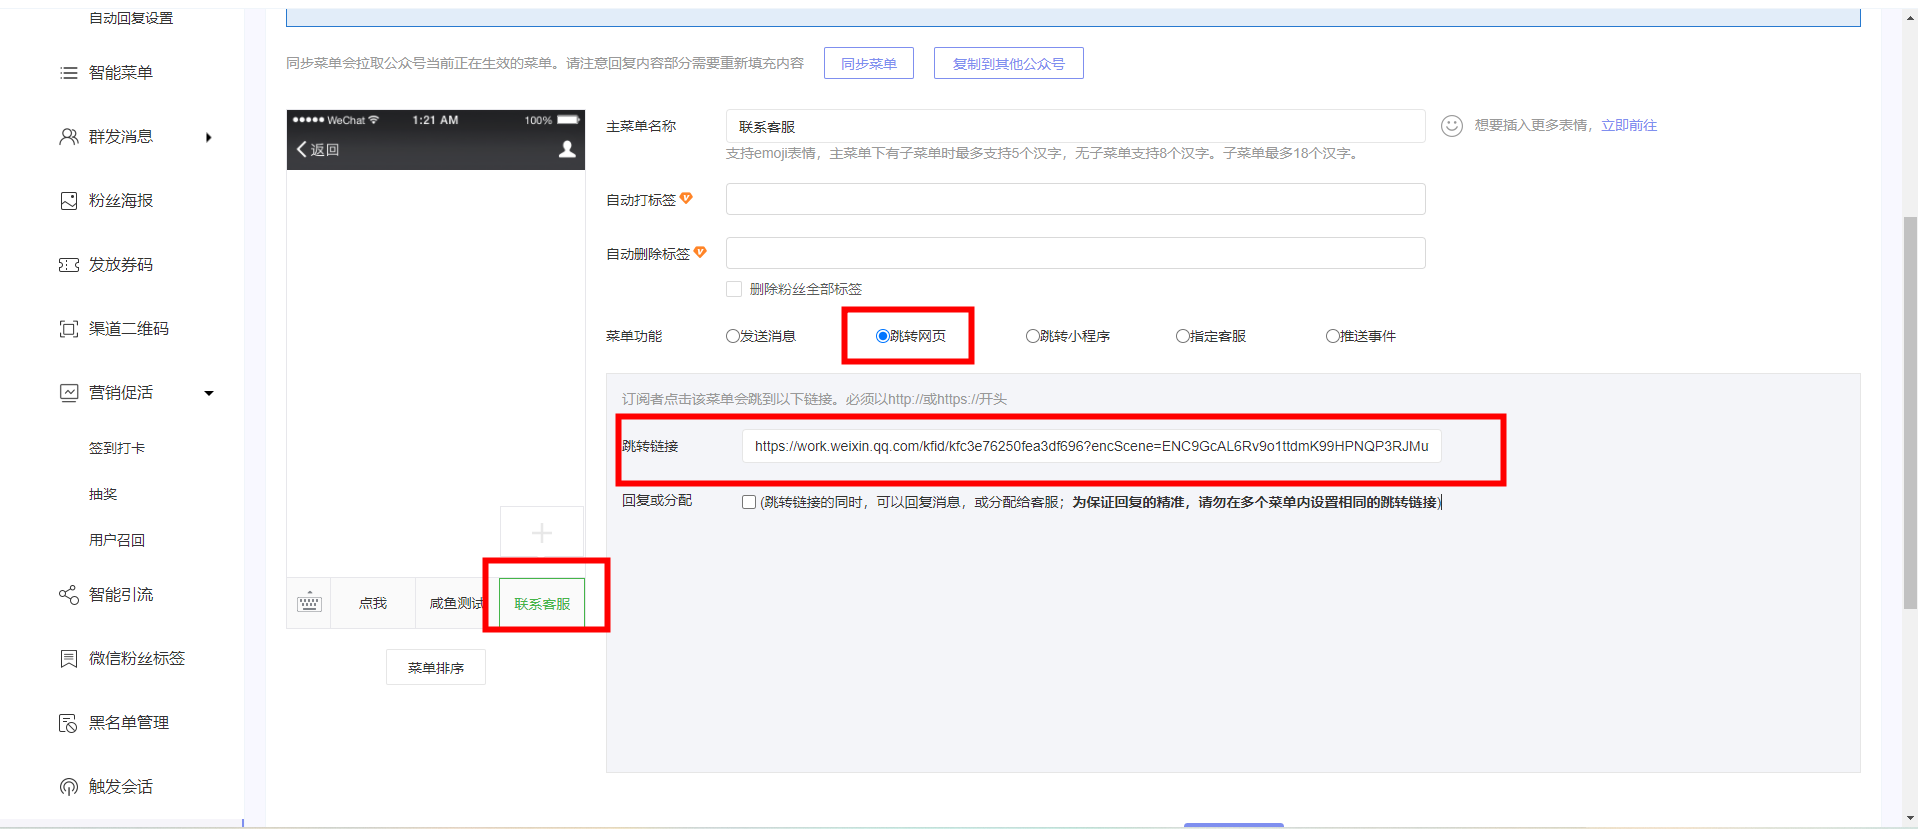The image size is (1918, 829).
Task: Click the emoji smiley face icon
Action: tap(1452, 125)
